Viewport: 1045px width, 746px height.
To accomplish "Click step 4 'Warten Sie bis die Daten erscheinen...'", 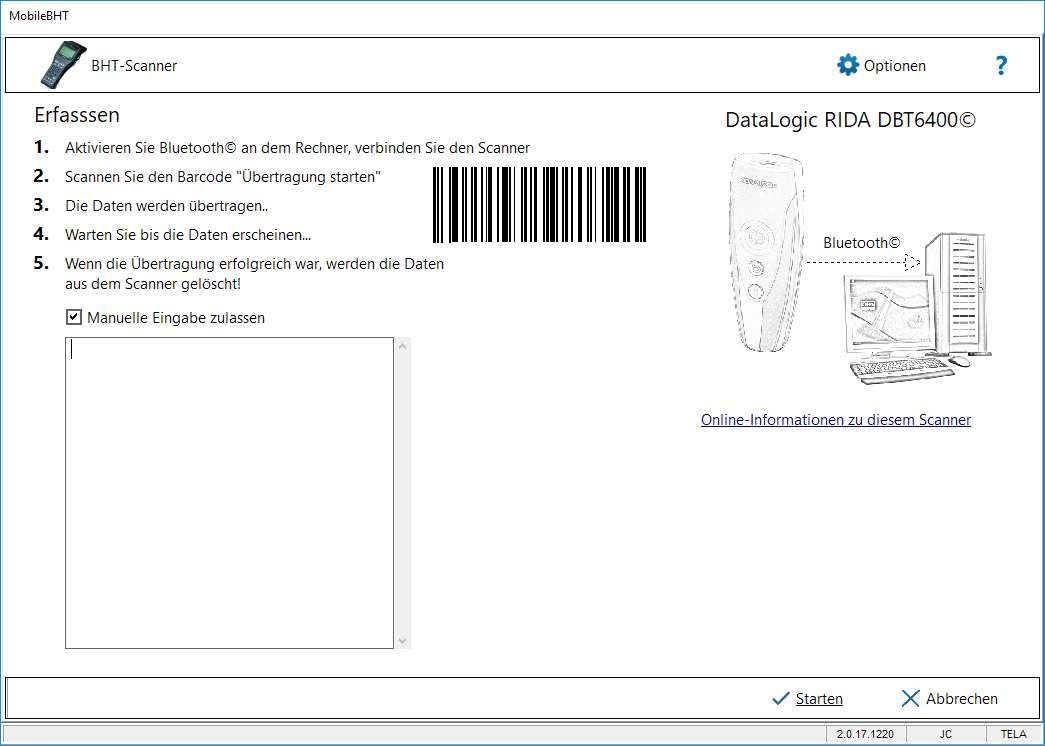I will click(188, 235).
